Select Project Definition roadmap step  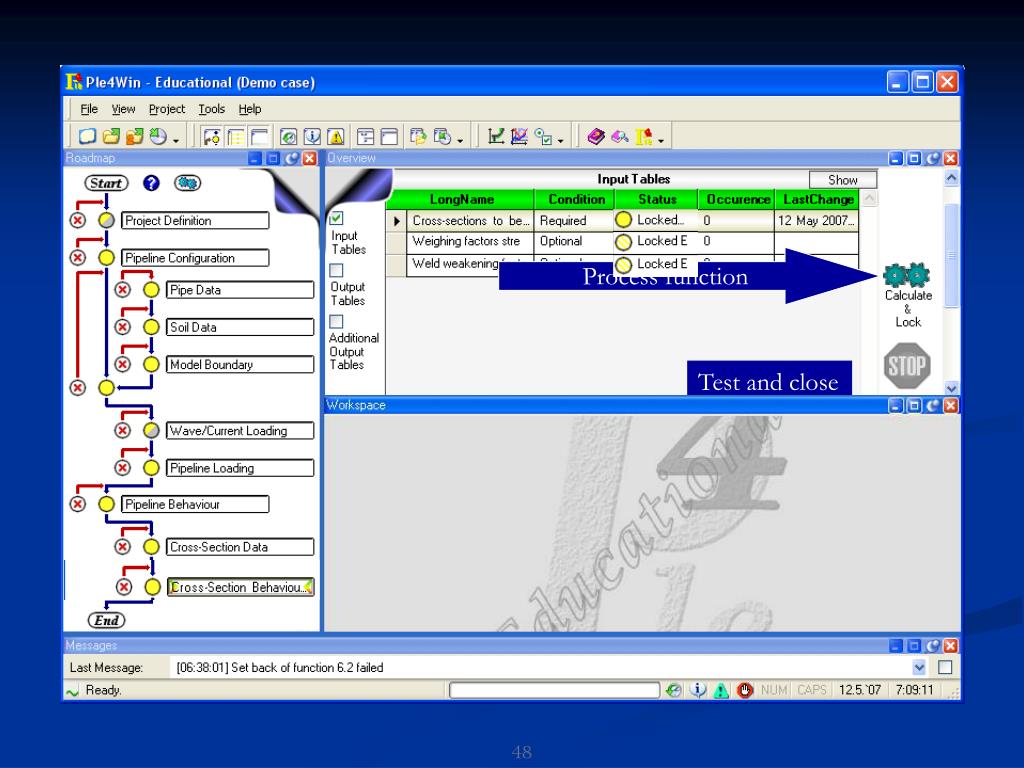(x=195, y=221)
